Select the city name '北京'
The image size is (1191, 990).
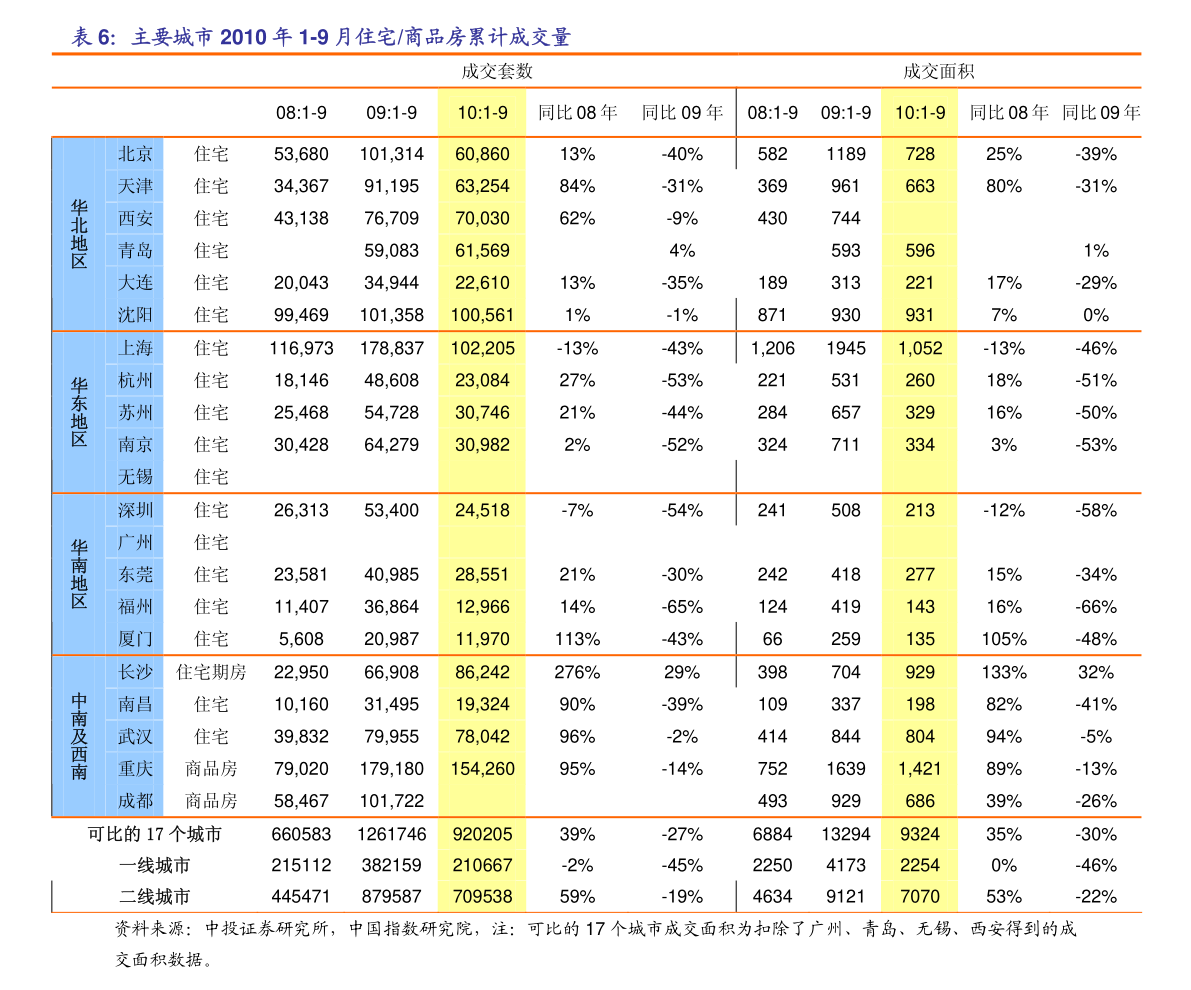pyautogui.click(x=135, y=154)
